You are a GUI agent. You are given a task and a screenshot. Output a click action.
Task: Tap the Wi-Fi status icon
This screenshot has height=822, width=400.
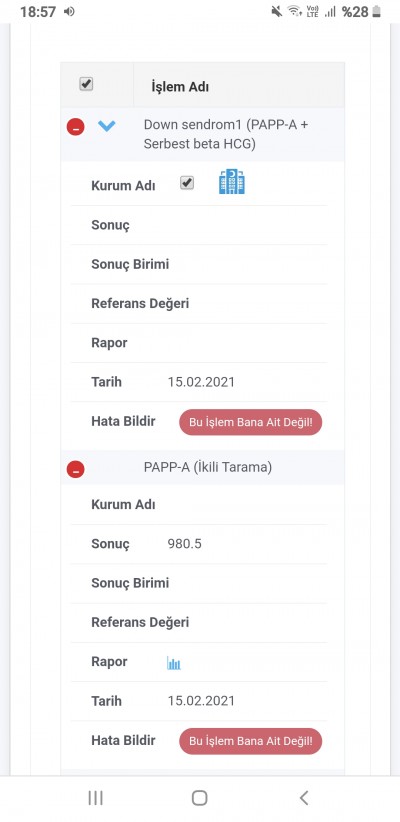(295, 12)
